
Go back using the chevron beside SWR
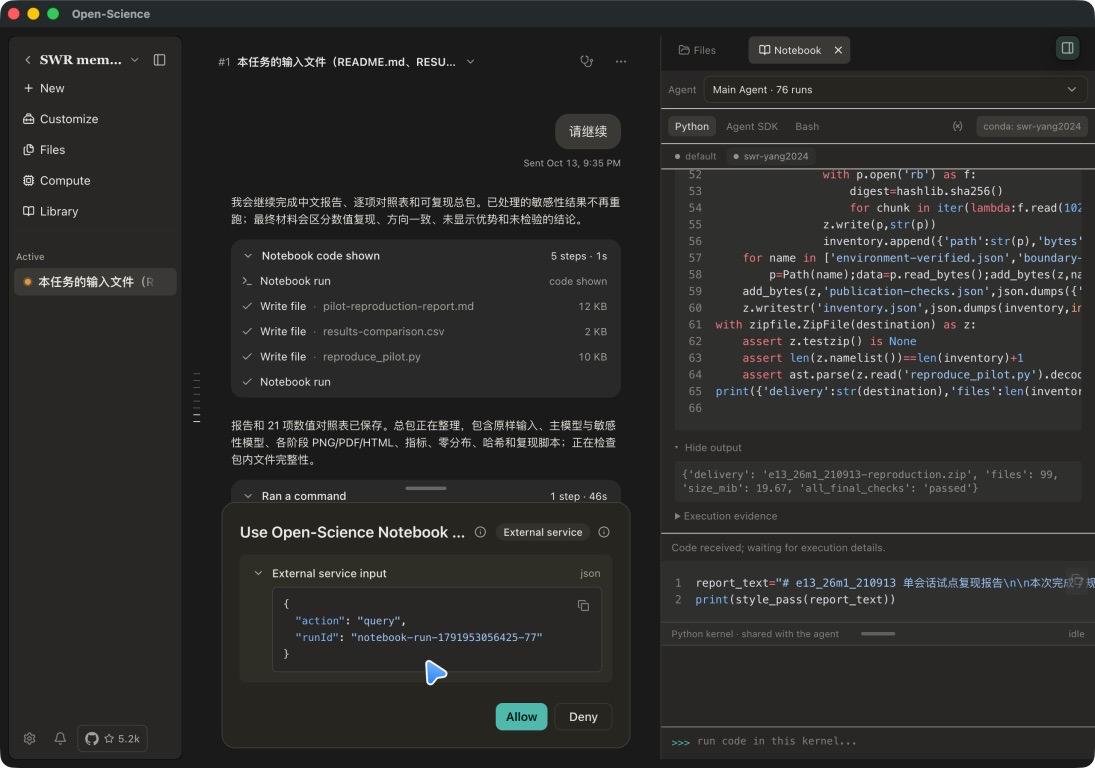pyautogui.click(x=28, y=60)
